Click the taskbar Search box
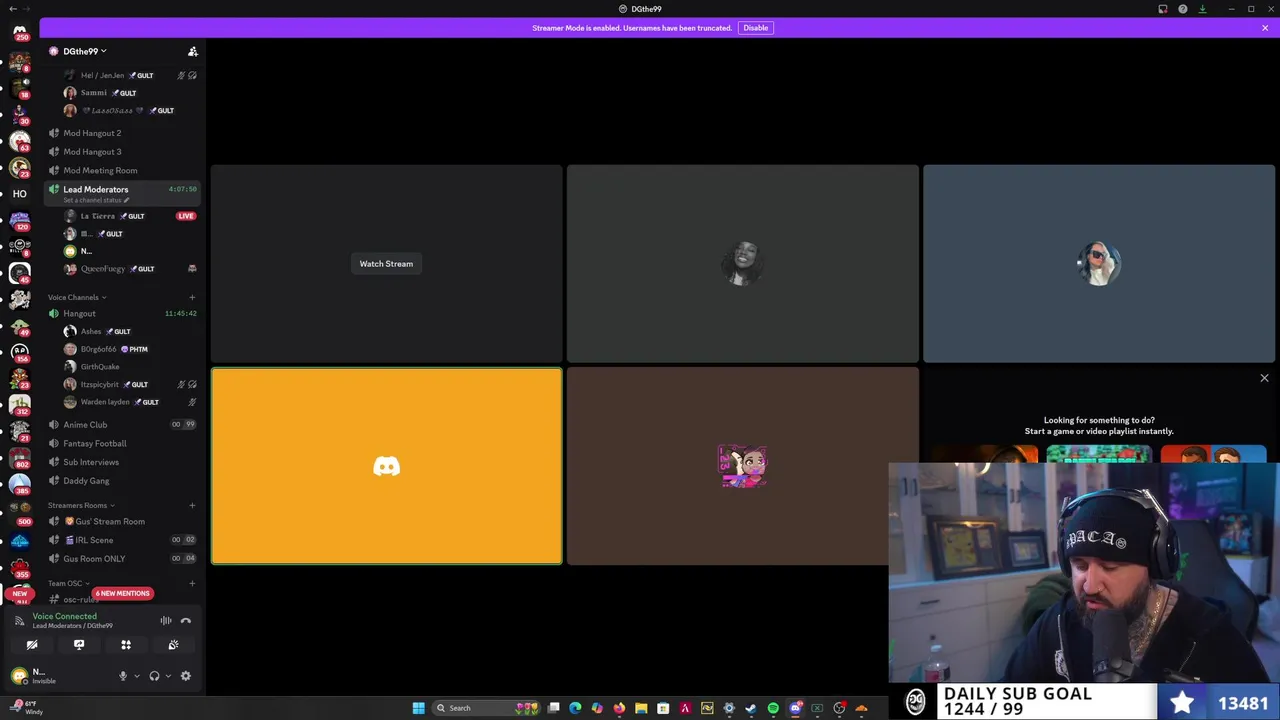1280x720 pixels. (x=488, y=708)
